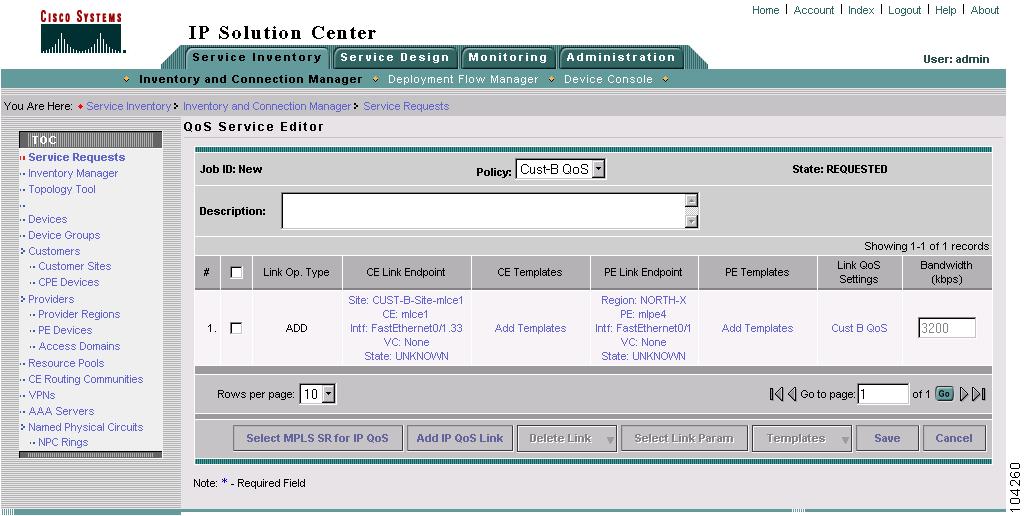Click Select Link Param button
This screenshot has width=1024, height=516.
[x=684, y=438]
